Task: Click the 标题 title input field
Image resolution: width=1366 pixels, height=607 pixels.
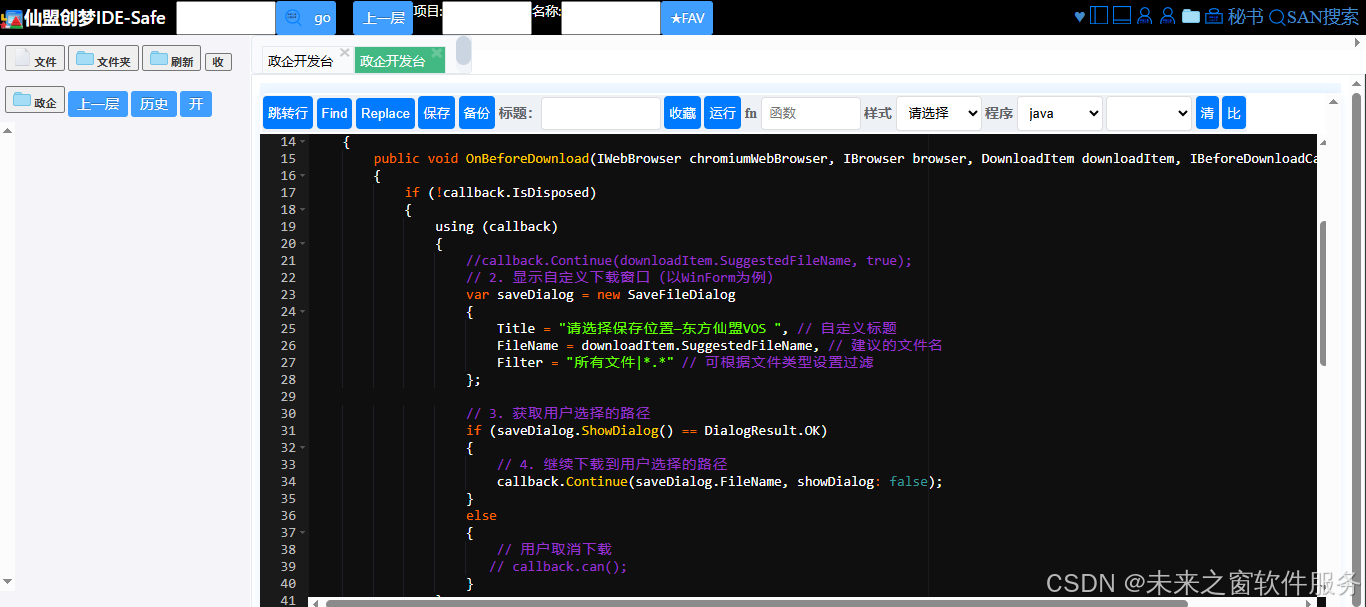Action: point(601,113)
